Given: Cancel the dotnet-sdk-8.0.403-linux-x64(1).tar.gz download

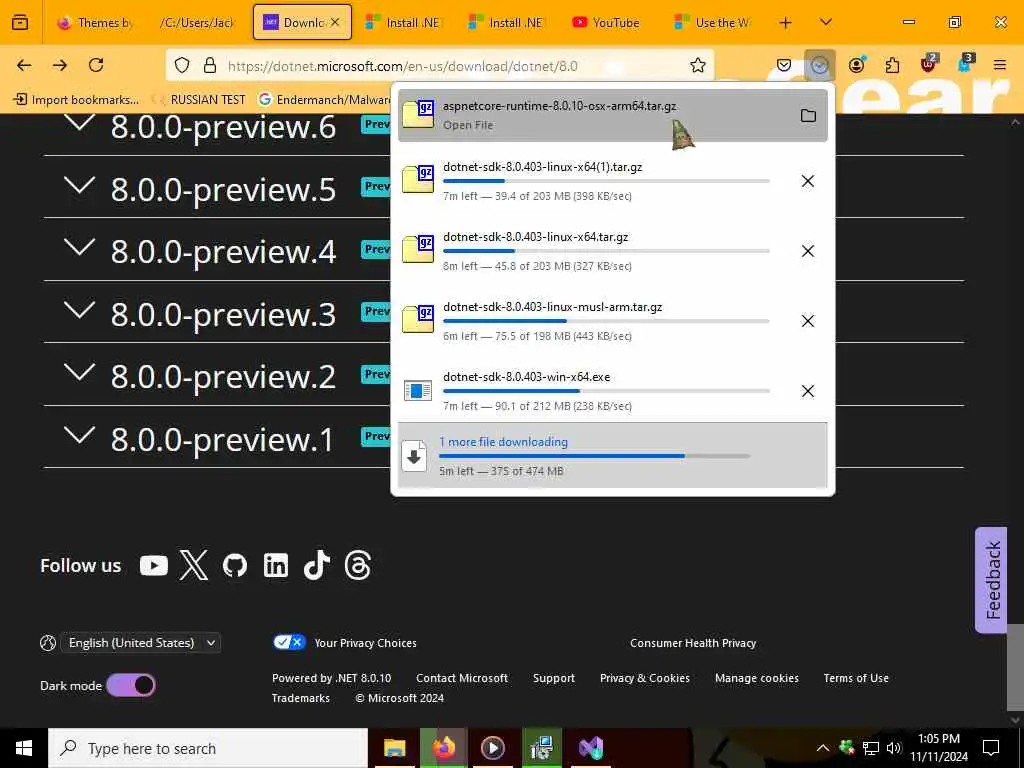Looking at the screenshot, I should 808,181.
